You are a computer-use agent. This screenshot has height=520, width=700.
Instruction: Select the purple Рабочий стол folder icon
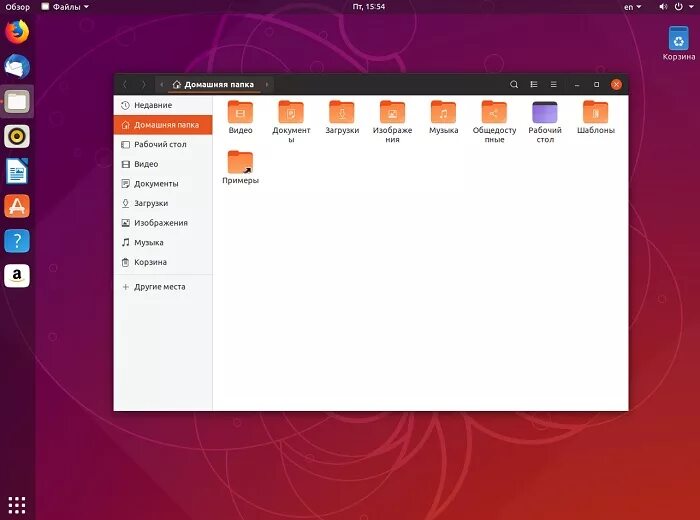[545, 112]
